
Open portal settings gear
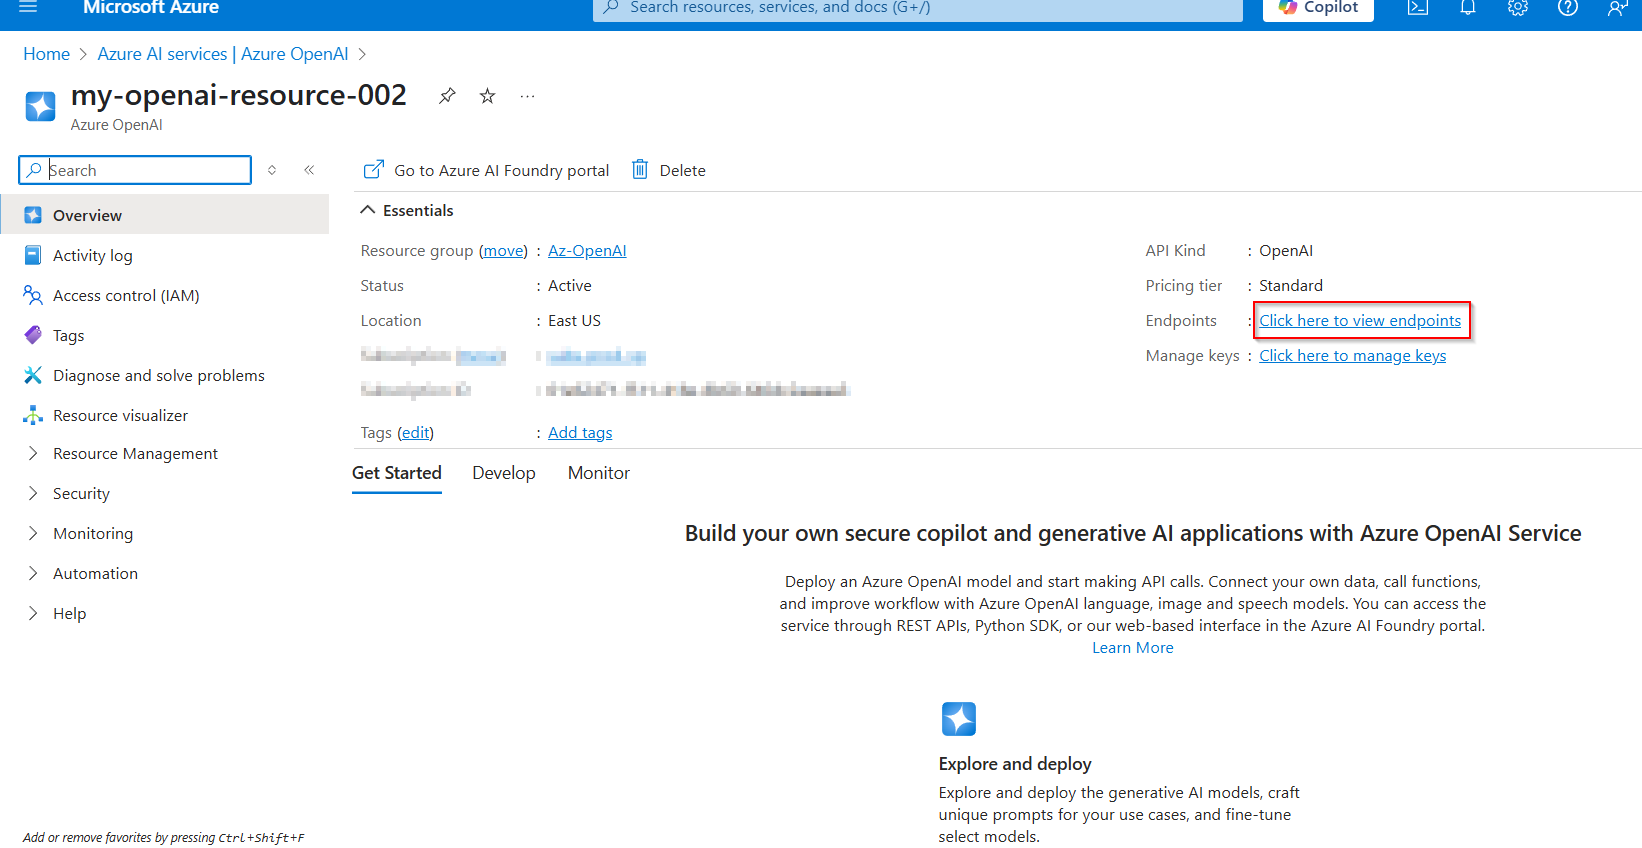[x=1518, y=8]
